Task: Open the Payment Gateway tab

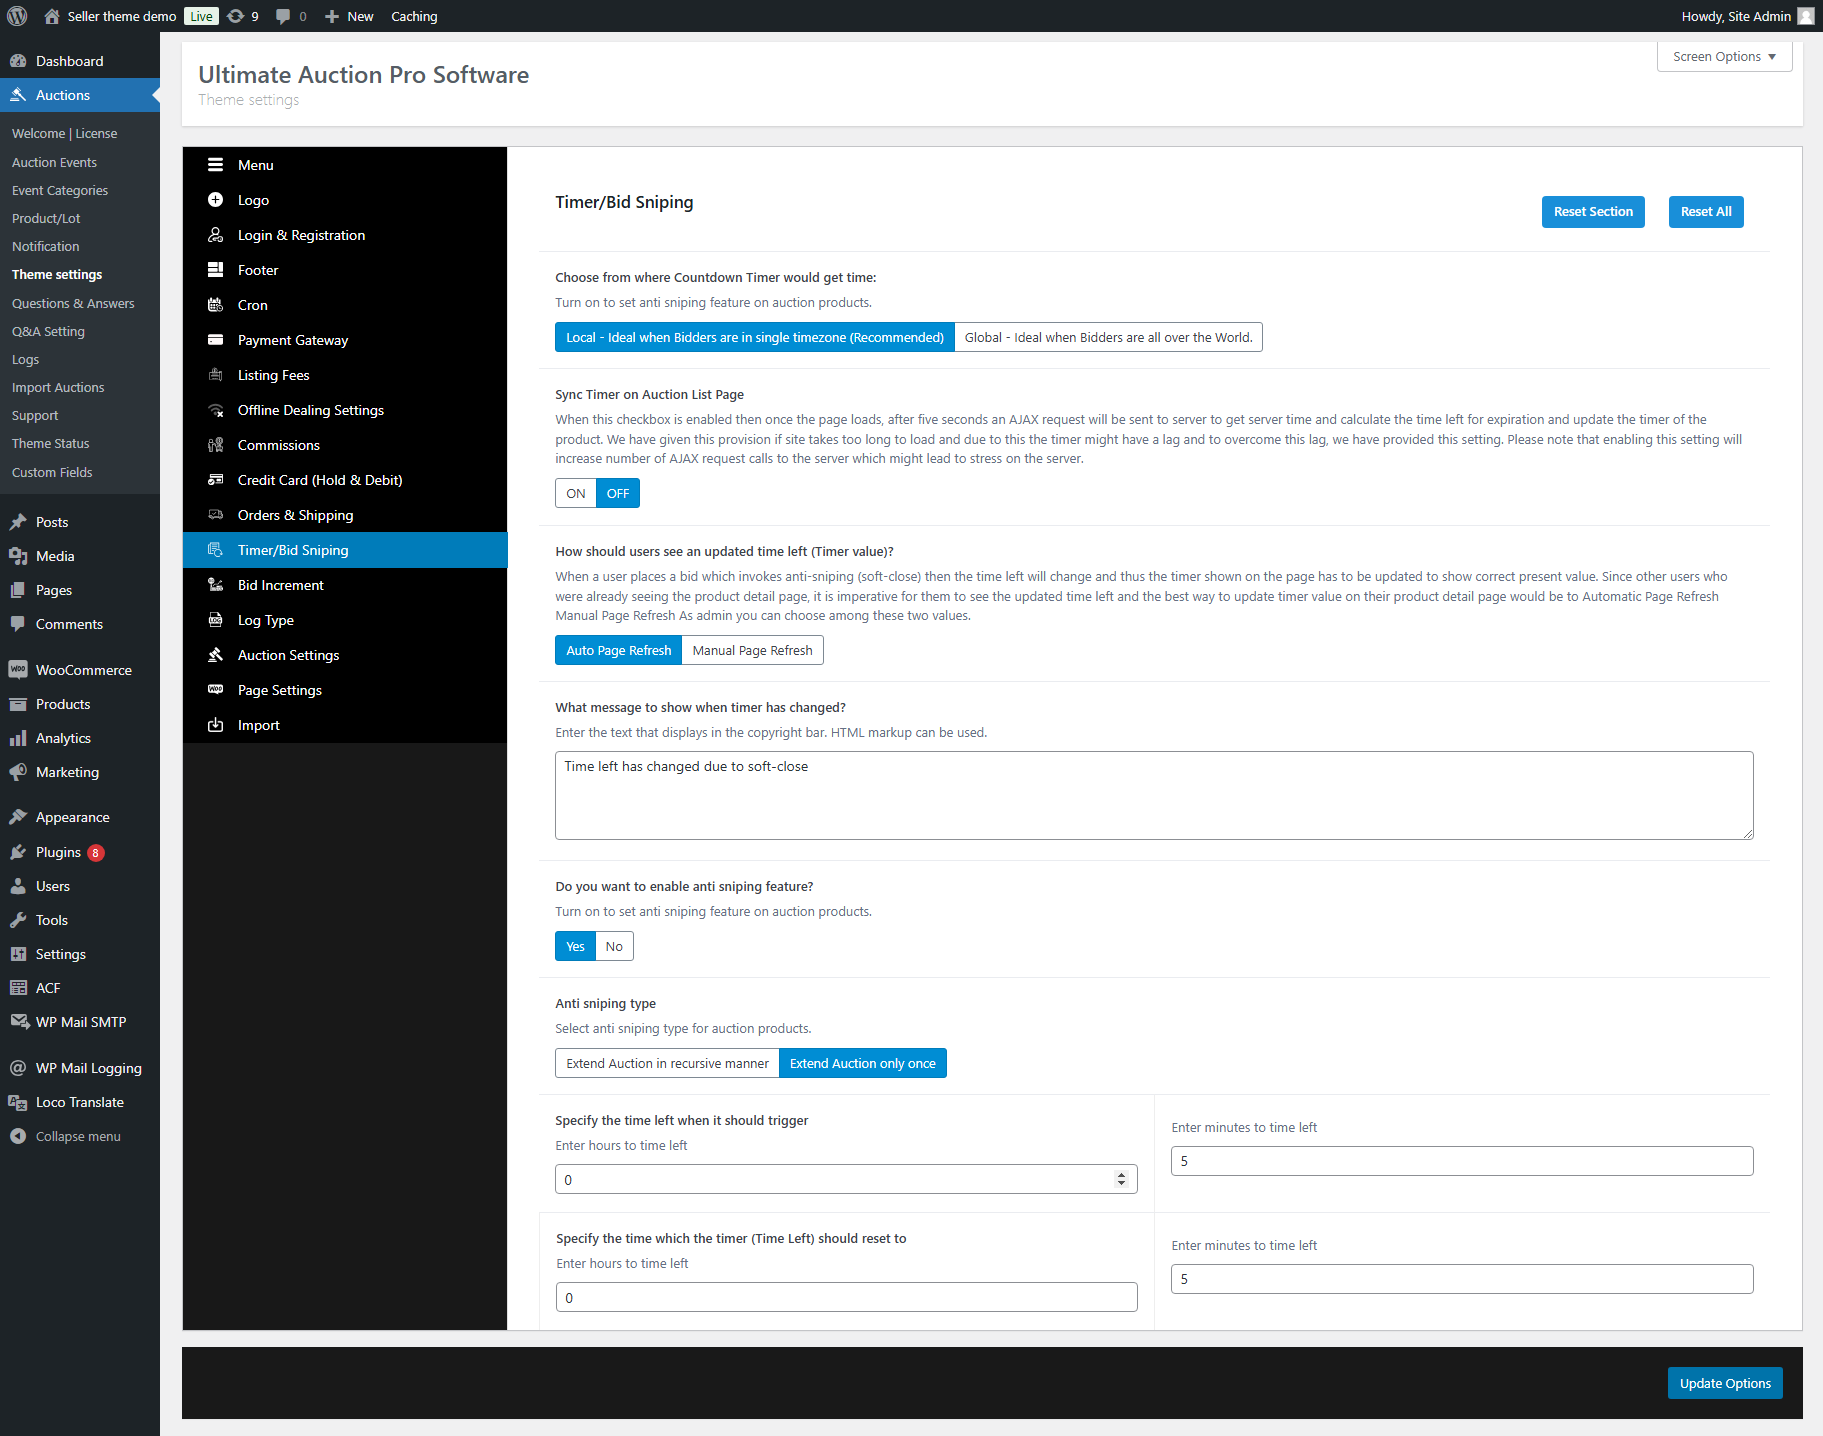Action: point(345,340)
